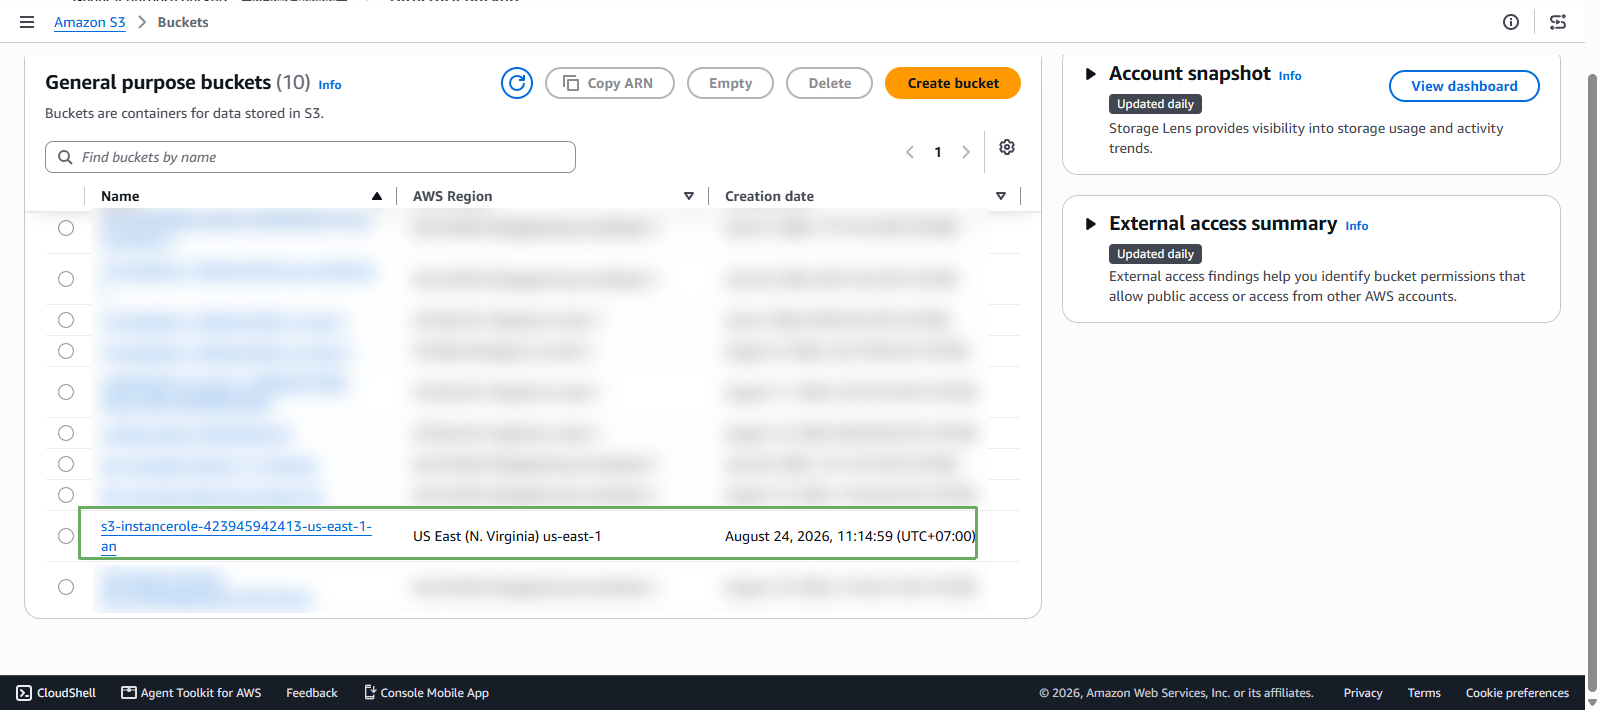Image resolution: width=1600 pixels, height=710 pixels.
Task: Select the s3-instancerole bucket radio button
Action: (66, 536)
